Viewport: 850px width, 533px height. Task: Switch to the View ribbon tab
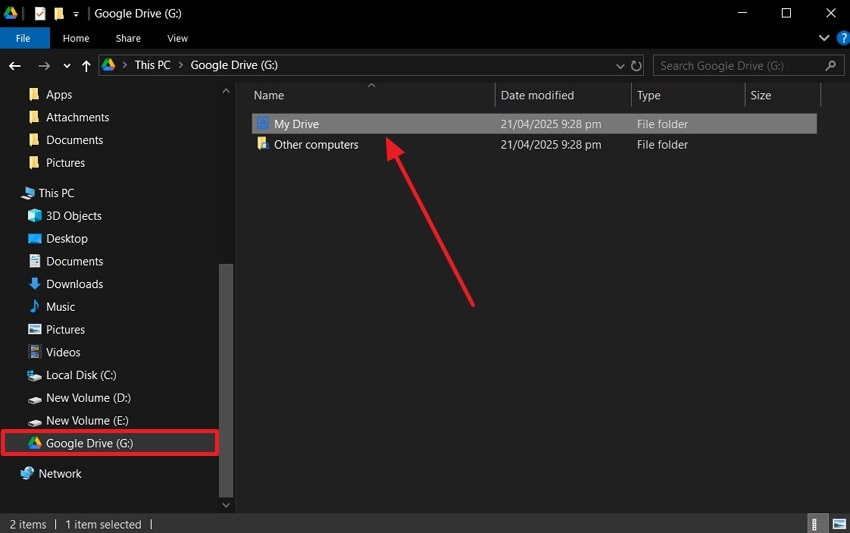point(177,38)
